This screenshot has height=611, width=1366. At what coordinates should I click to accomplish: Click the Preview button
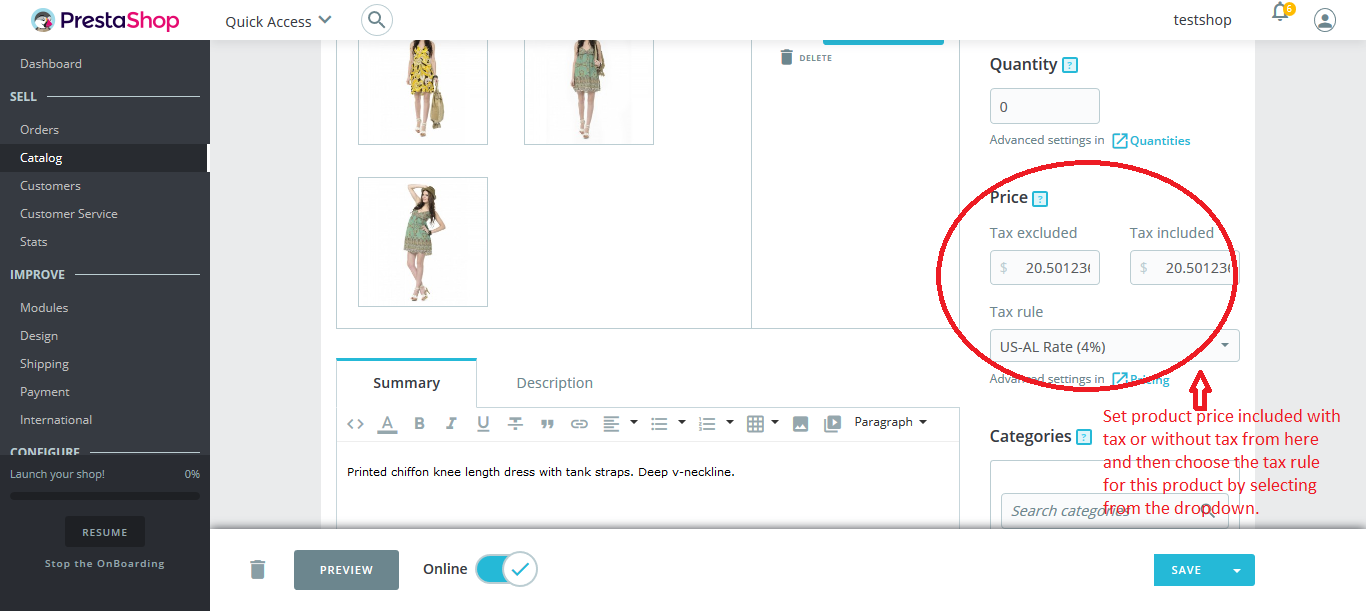coord(346,570)
